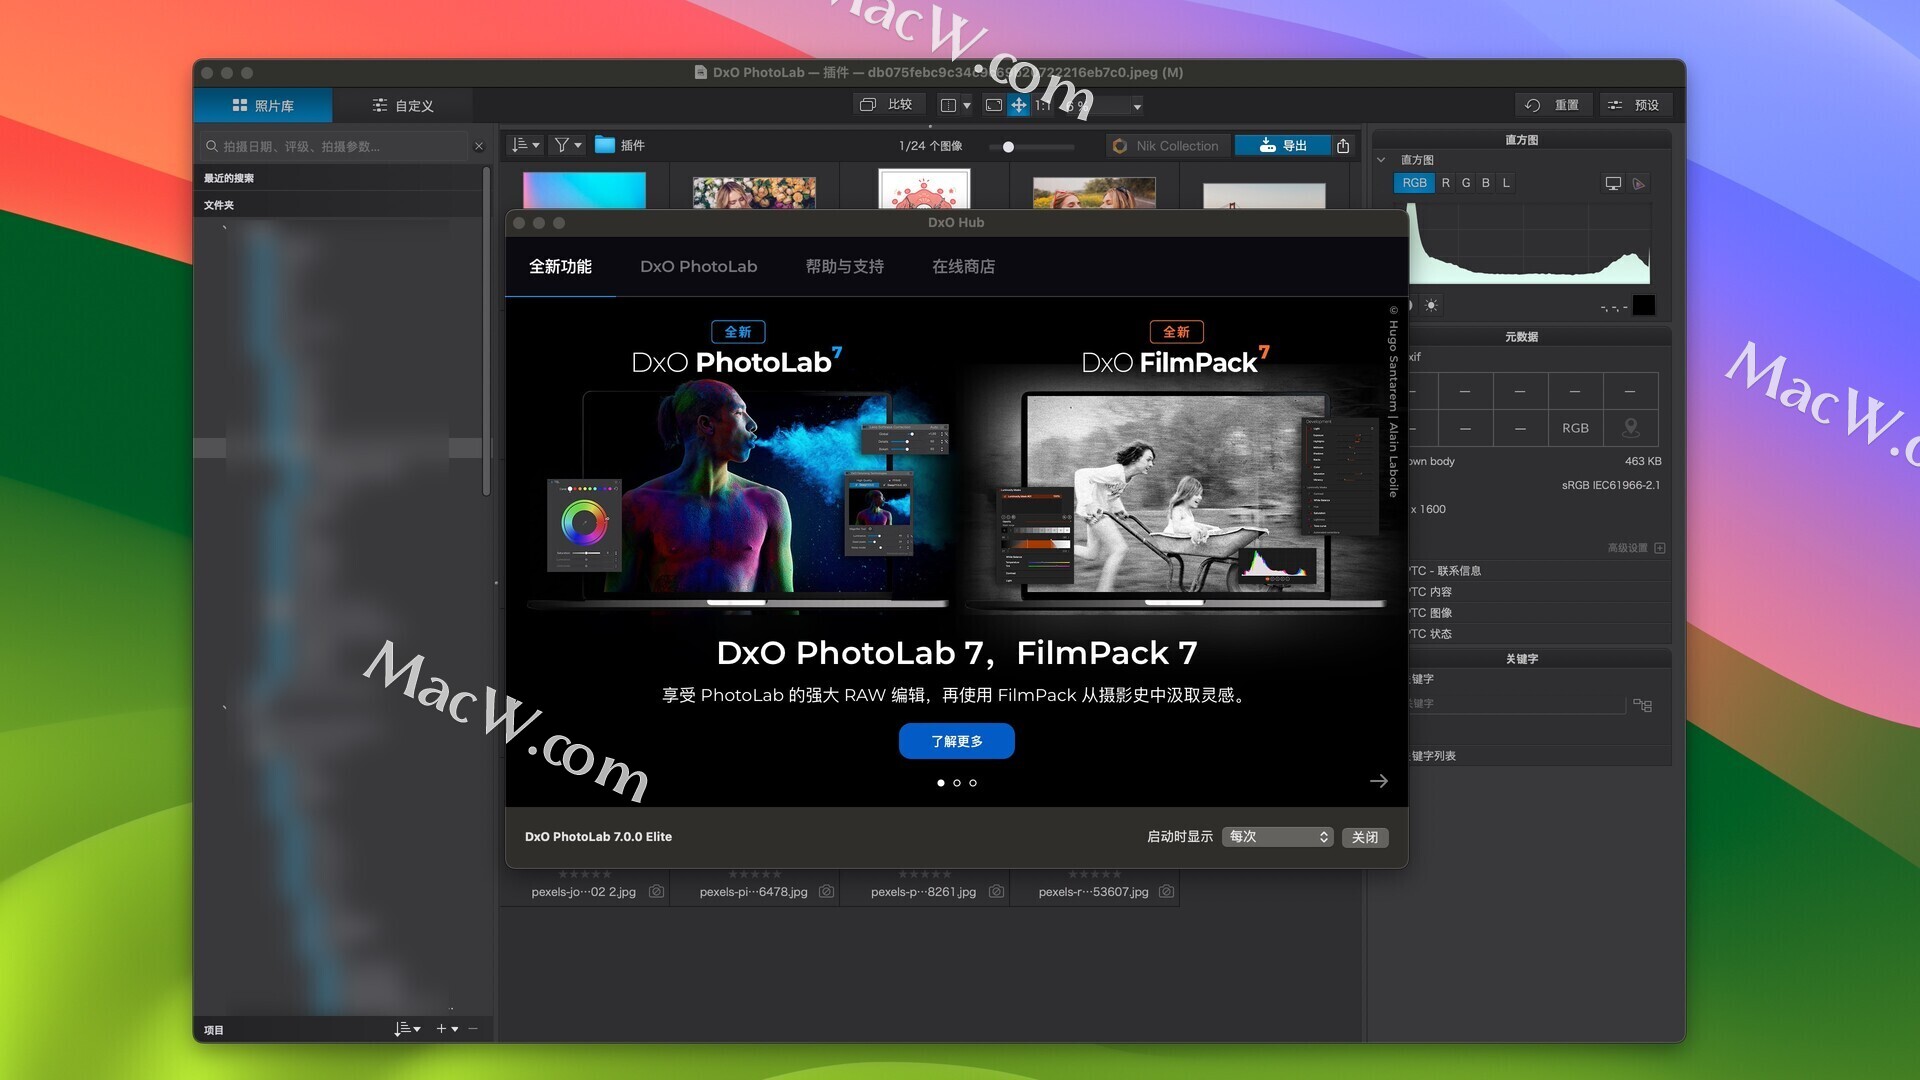Click the fit-to-screen zoom icon
The width and height of the screenshot is (1920, 1080).
click(x=994, y=105)
